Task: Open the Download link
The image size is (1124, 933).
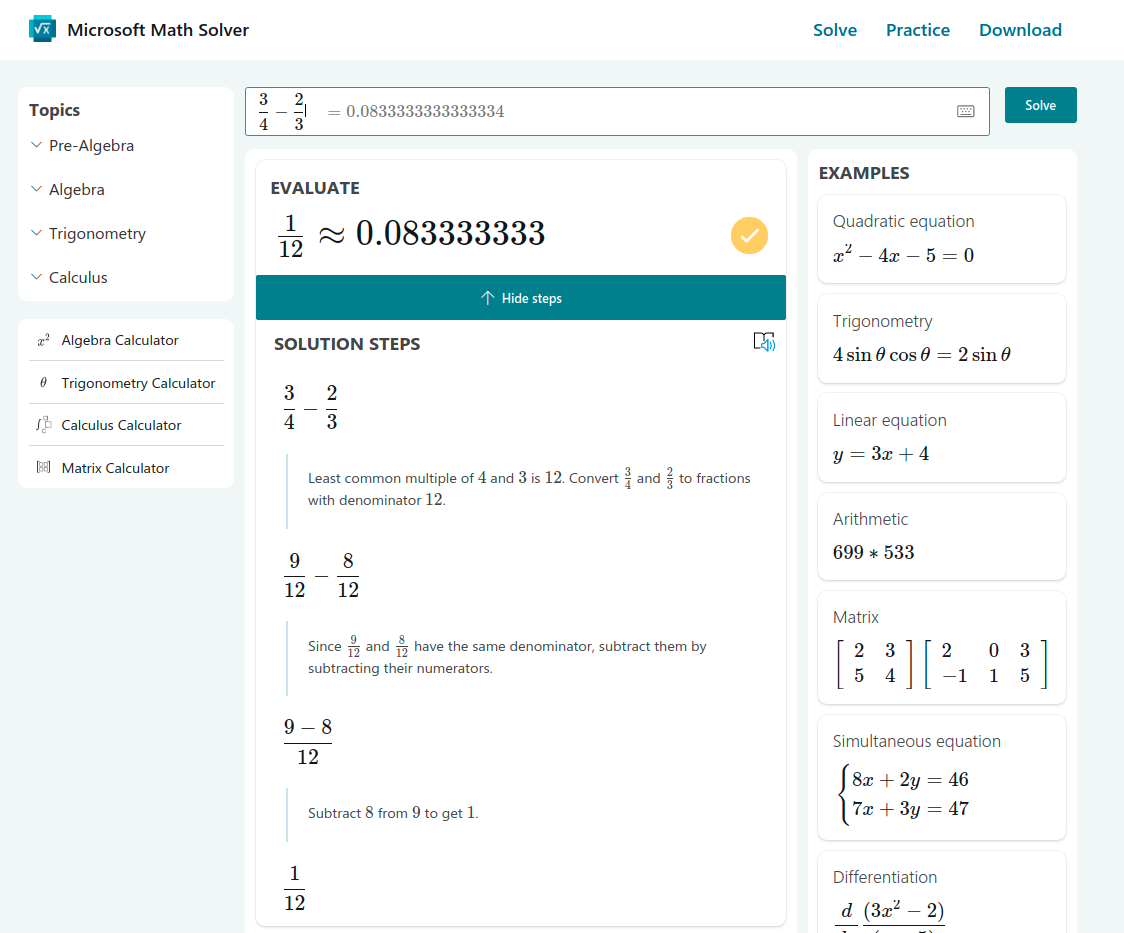Action: pyautogui.click(x=1020, y=30)
